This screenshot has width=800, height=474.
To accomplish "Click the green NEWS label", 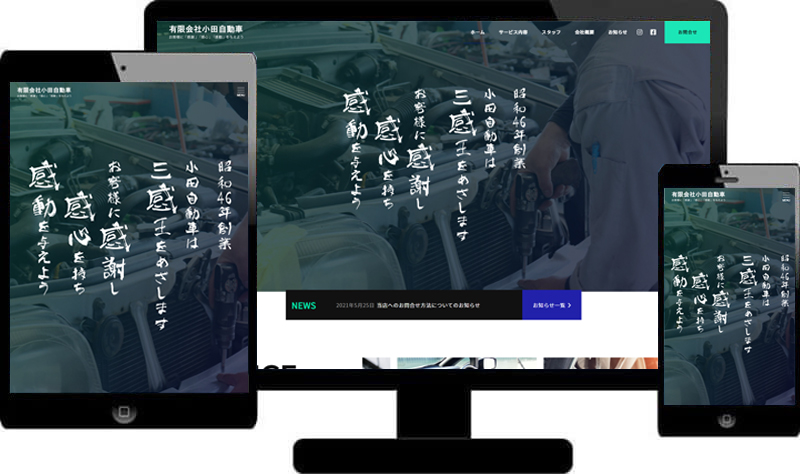I will 304,305.
